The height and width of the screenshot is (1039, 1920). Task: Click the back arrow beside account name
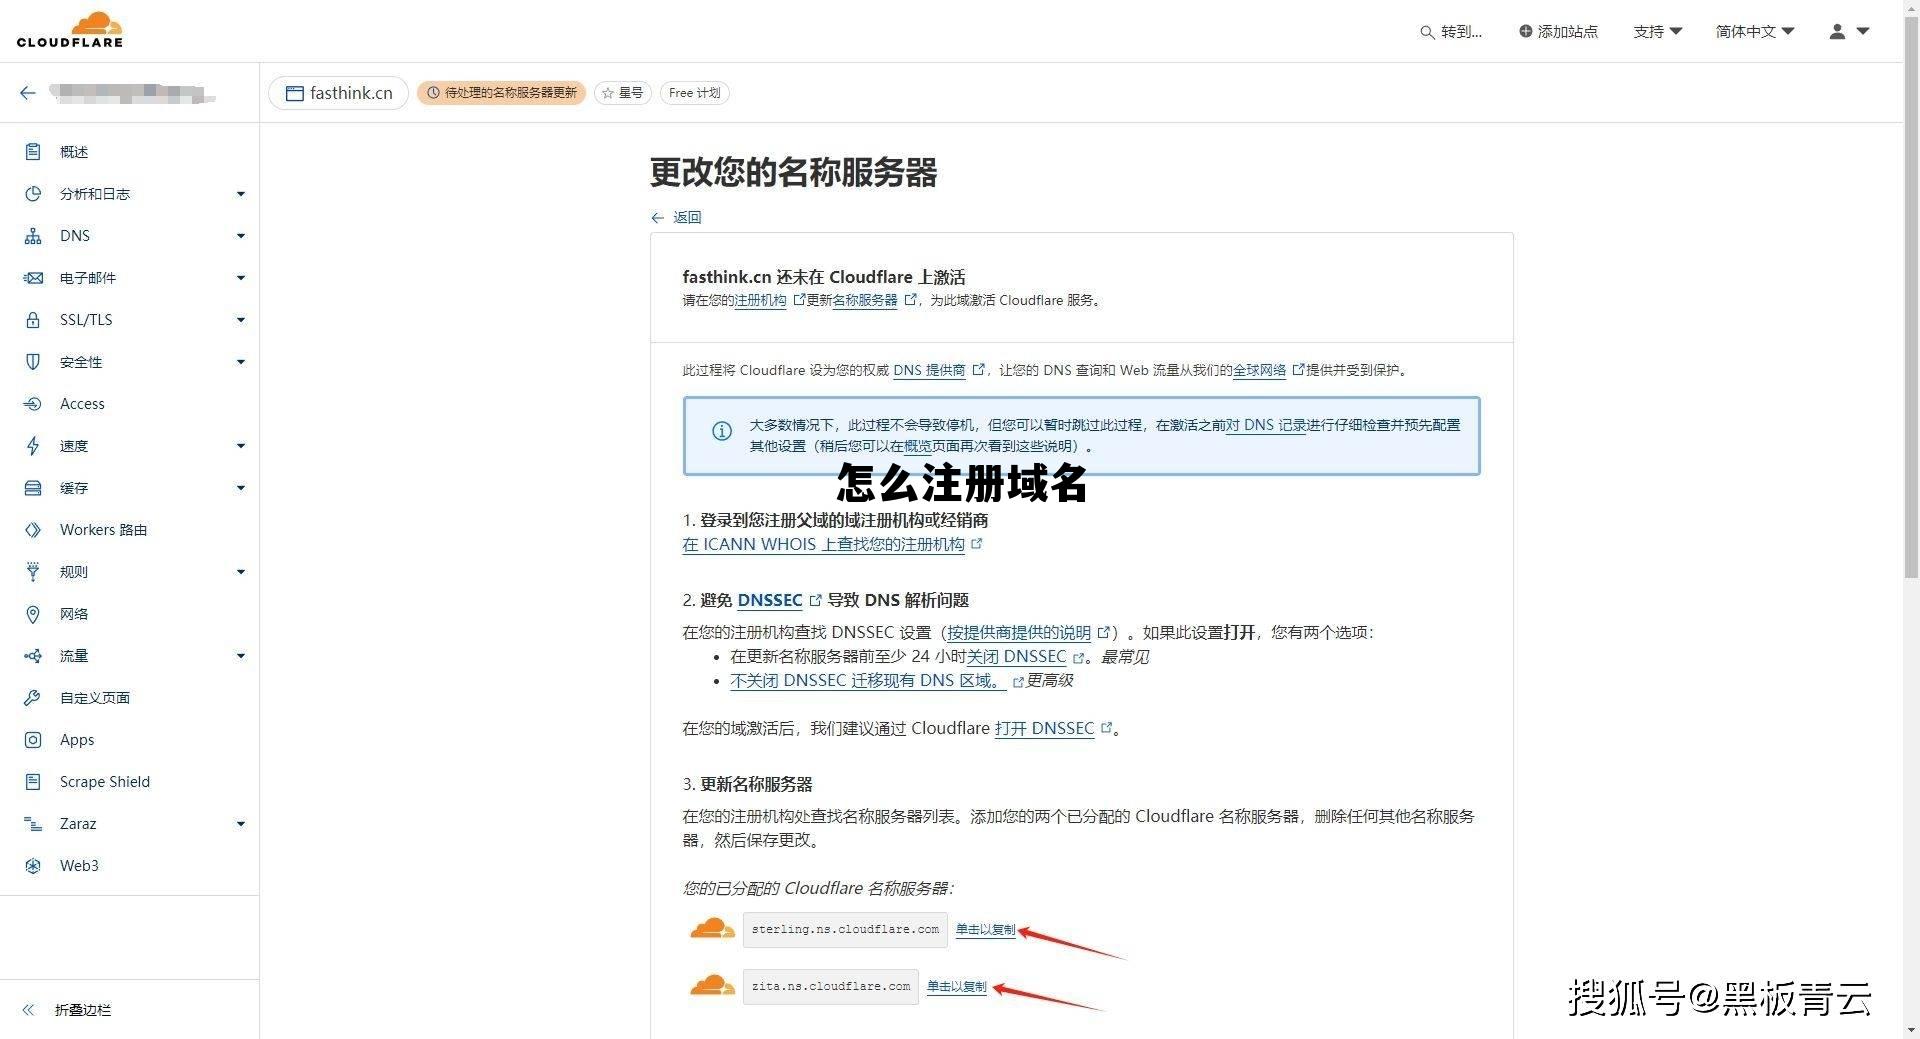pyautogui.click(x=27, y=93)
